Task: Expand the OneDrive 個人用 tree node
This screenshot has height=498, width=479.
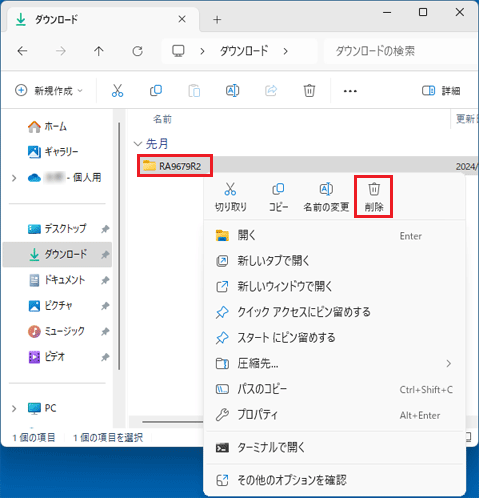Action: pyautogui.click(x=14, y=178)
